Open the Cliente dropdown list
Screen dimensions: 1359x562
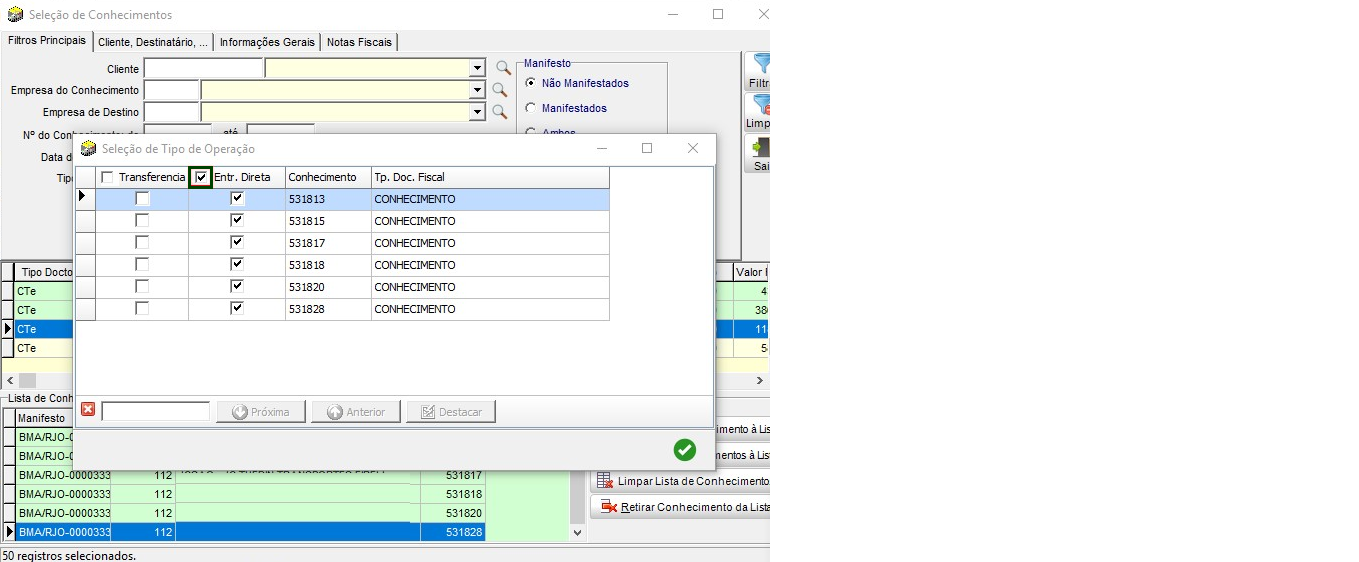pos(477,68)
